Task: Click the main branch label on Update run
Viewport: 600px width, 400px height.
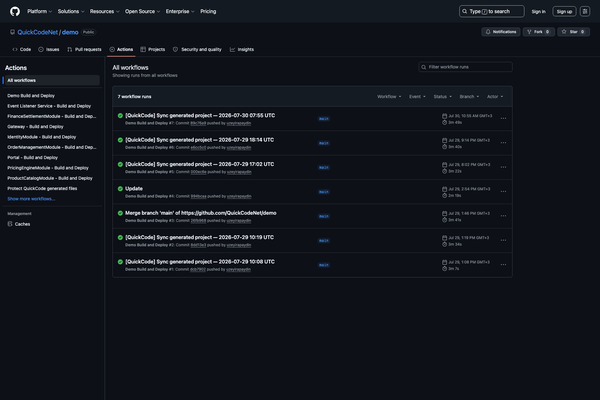Action: point(324,192)
